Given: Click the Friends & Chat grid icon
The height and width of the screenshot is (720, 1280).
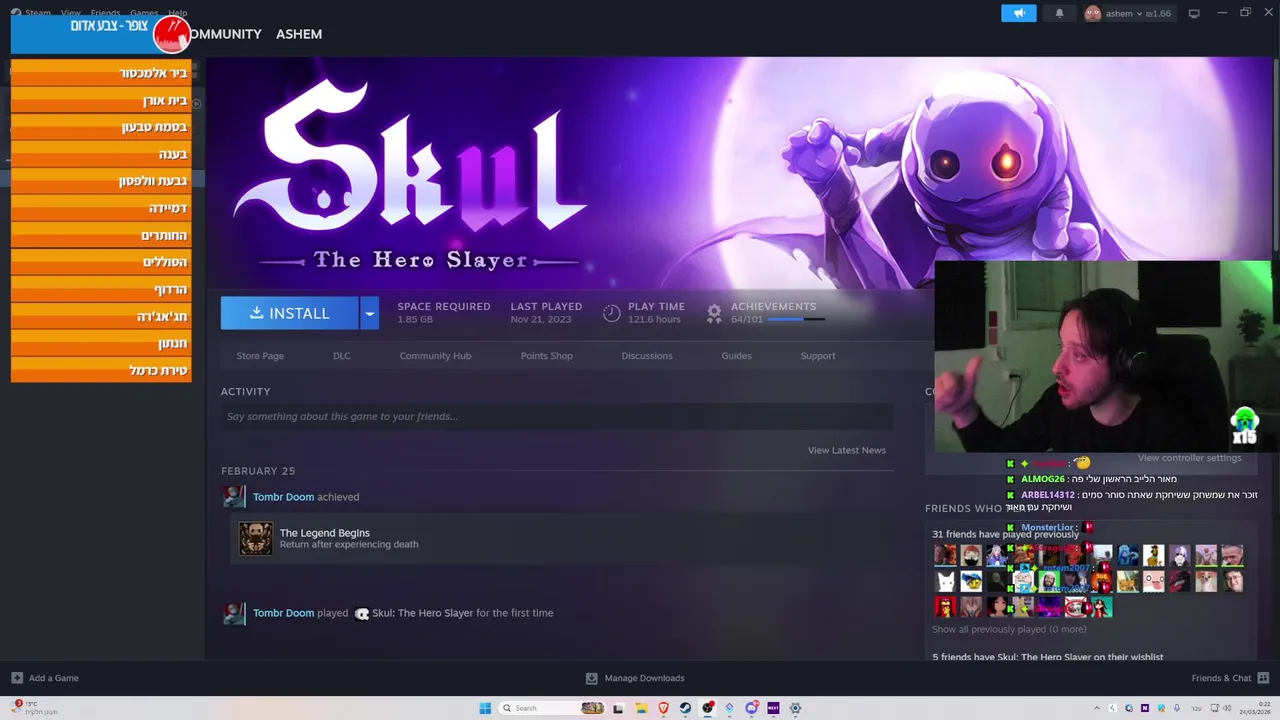Looking at the screenshot, I should 1263,678.
